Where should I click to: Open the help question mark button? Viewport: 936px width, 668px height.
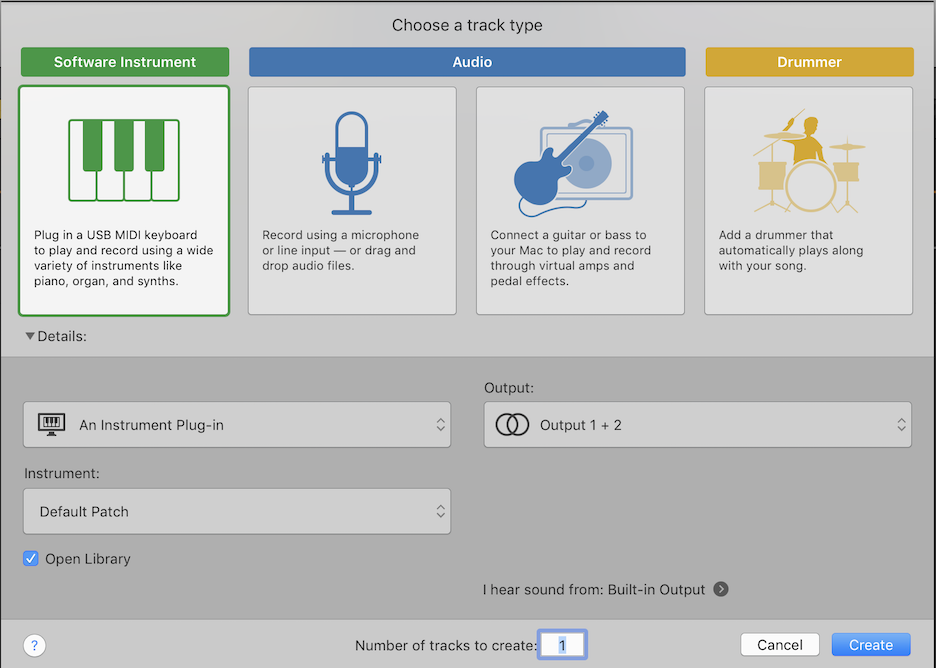(x=35, y=645)
